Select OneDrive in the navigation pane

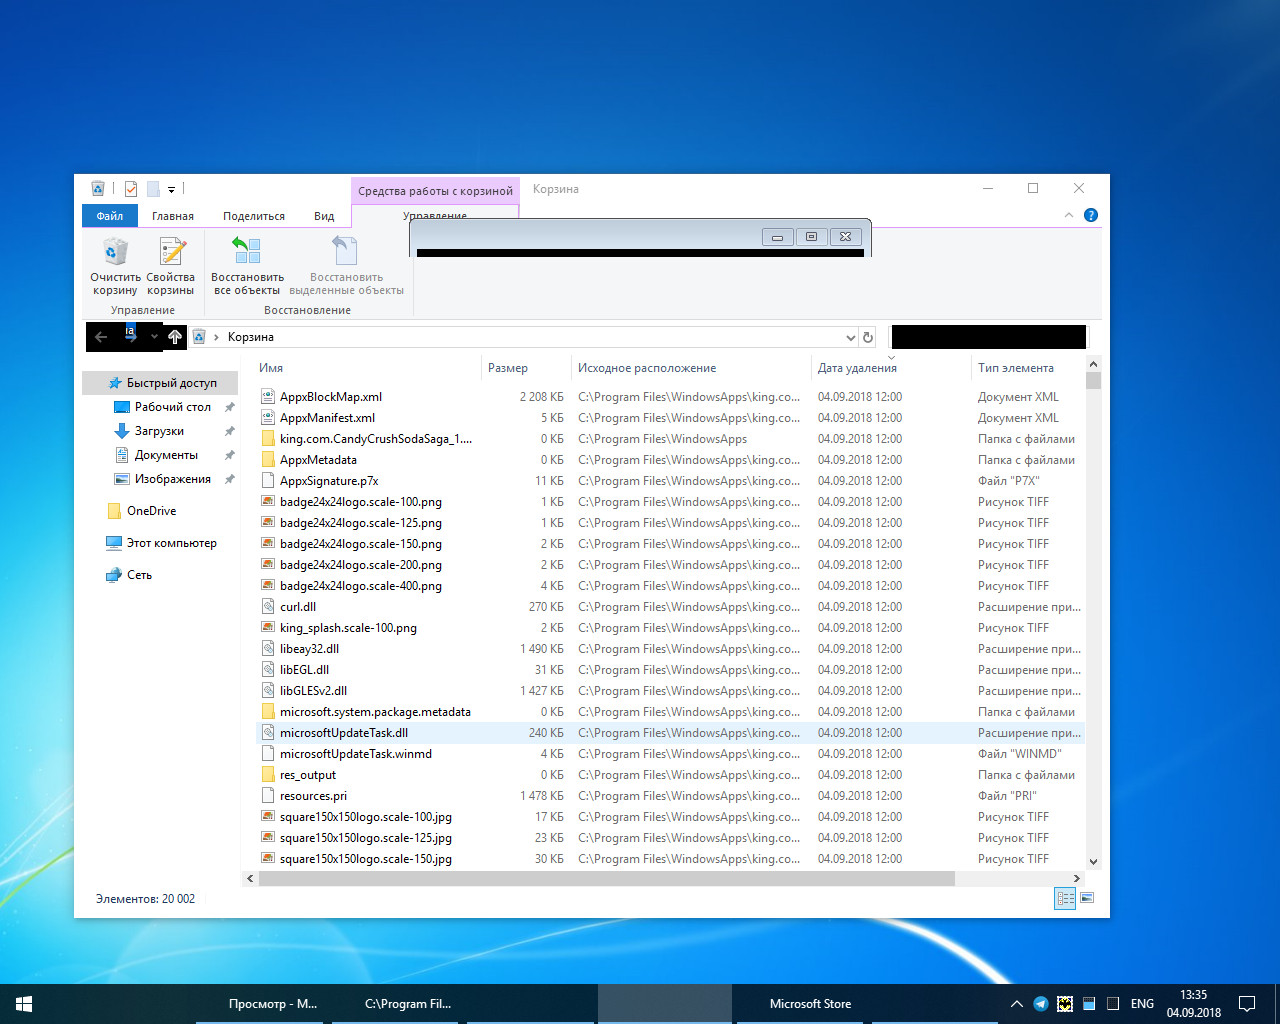[x=151, y=511]
